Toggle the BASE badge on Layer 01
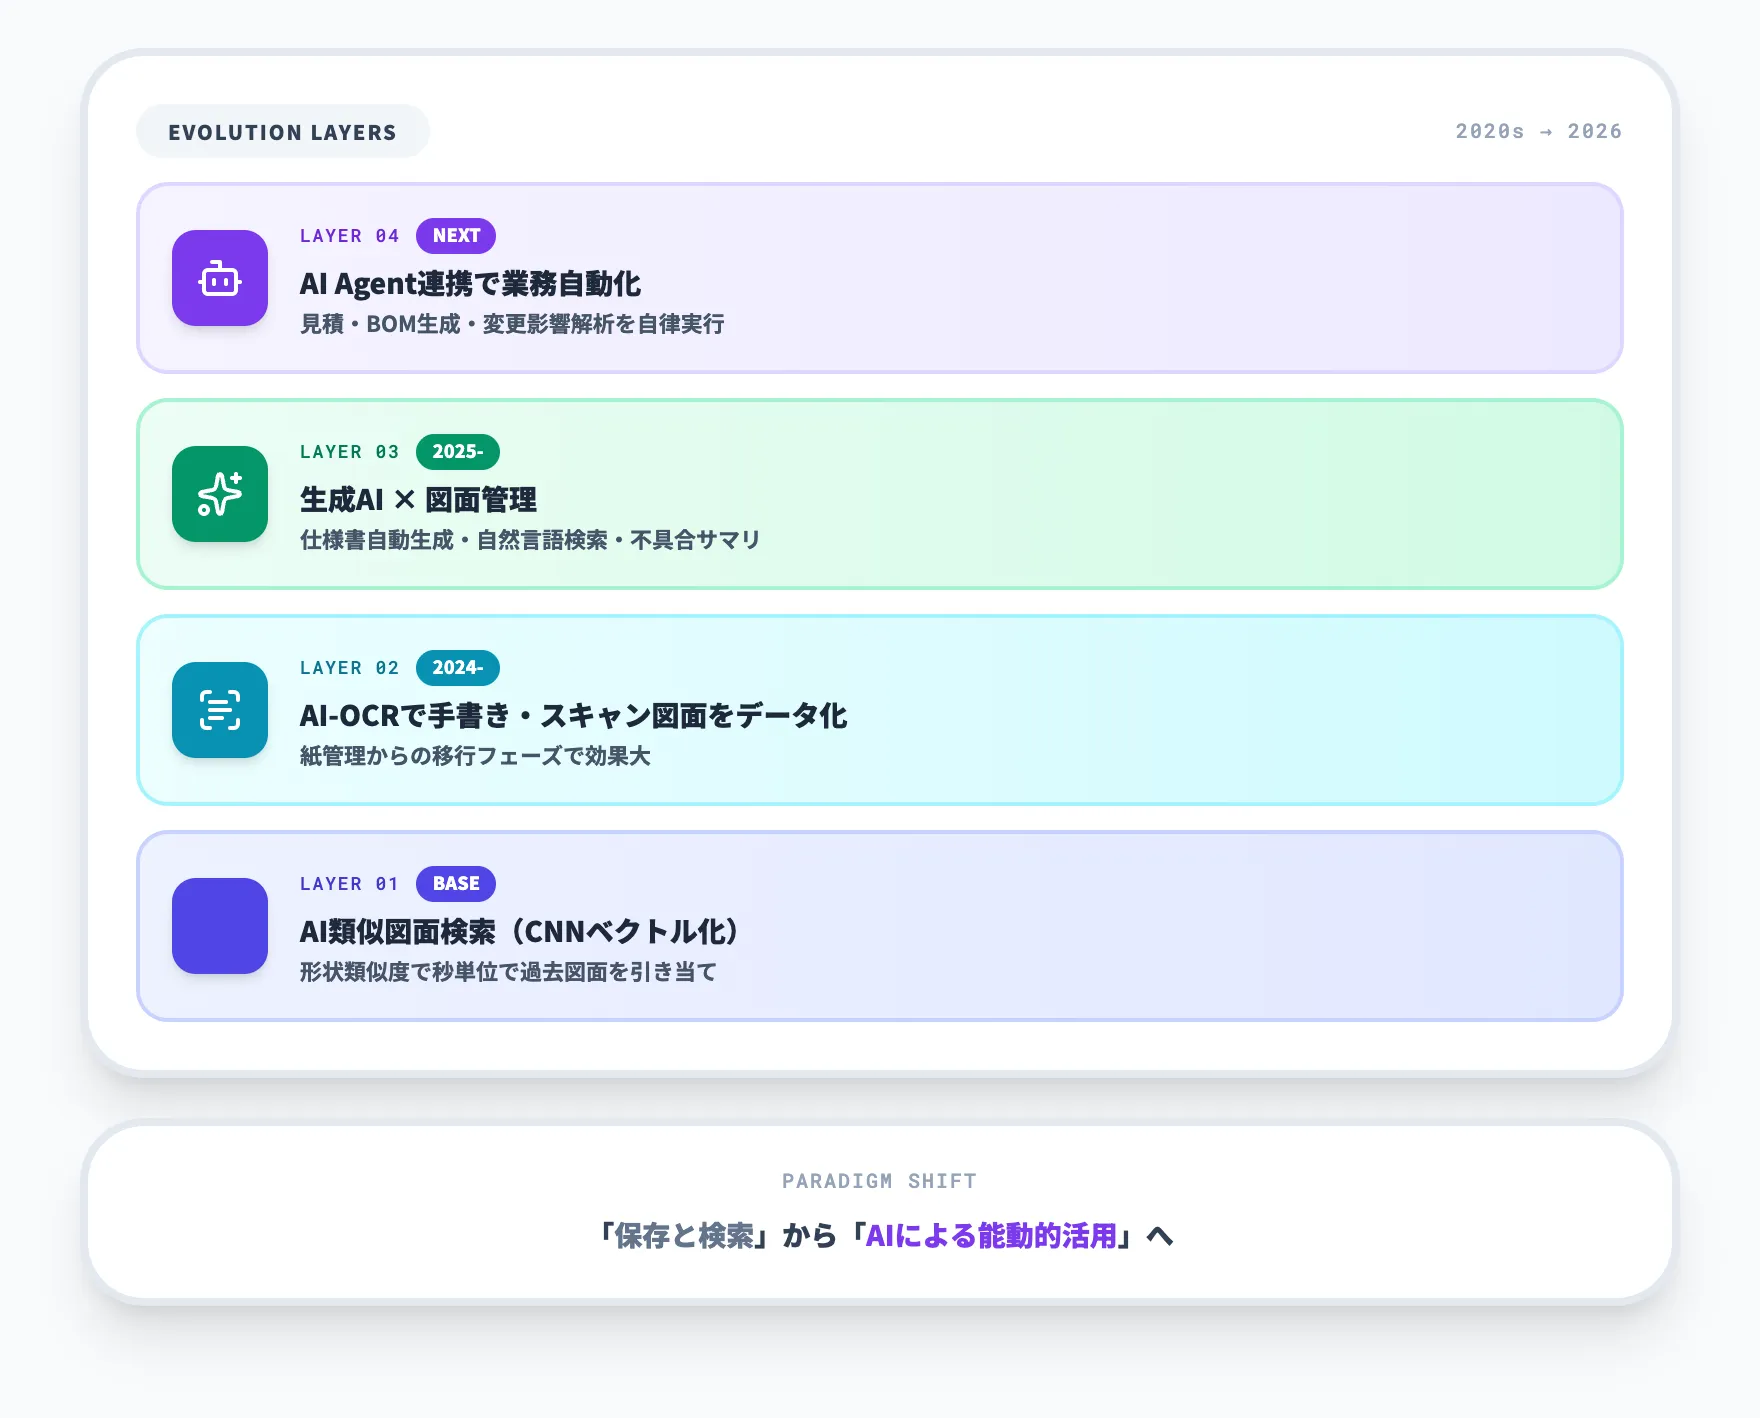 [x=455, y=883]
